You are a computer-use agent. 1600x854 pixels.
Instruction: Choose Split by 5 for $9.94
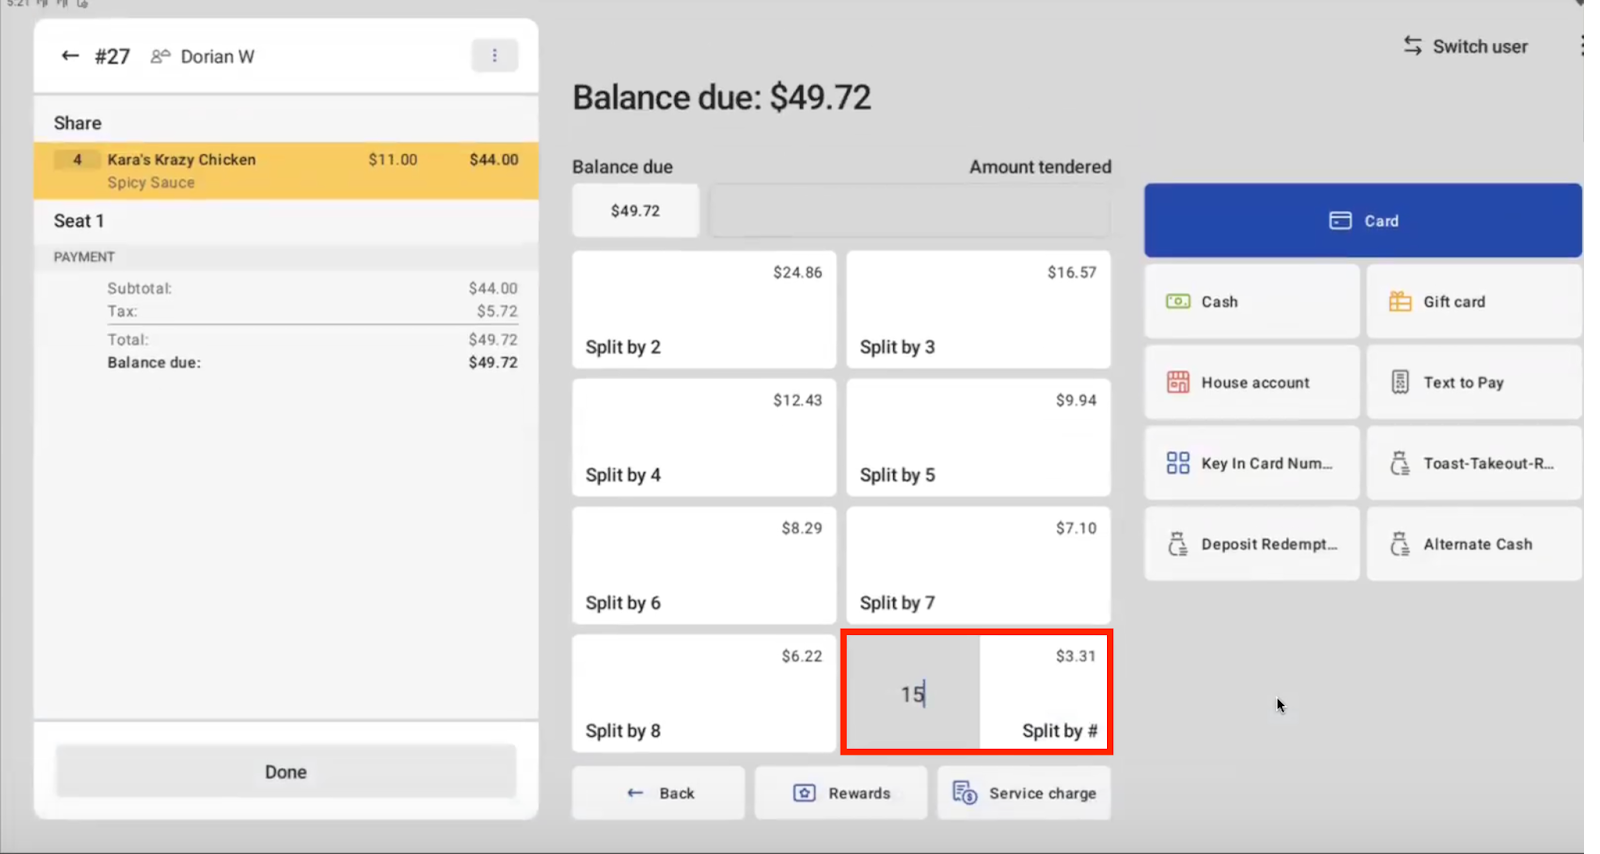(x=978, y=438)
